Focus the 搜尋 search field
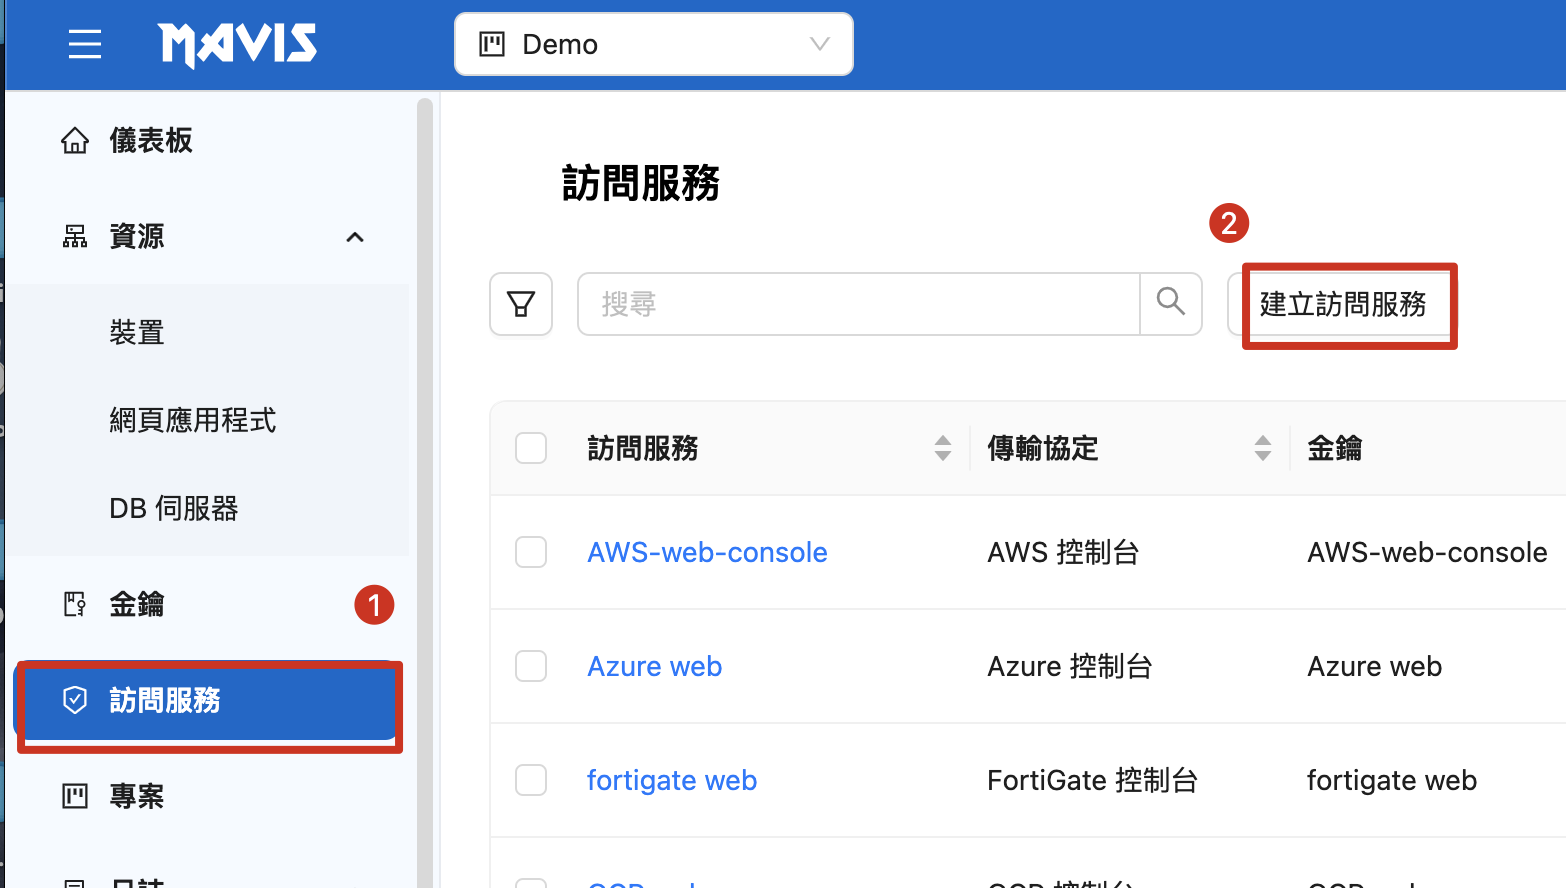 pyautogui.click(x=859, y=304)
